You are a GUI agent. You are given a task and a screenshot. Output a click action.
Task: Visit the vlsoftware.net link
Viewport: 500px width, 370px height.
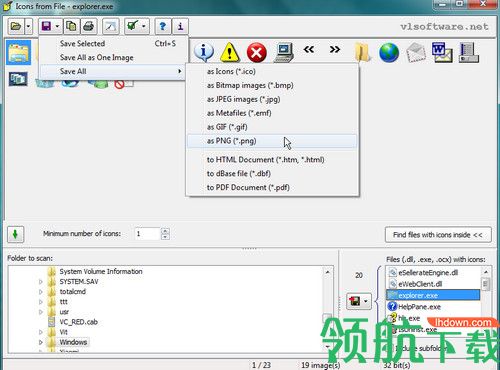tap(444, 26)
